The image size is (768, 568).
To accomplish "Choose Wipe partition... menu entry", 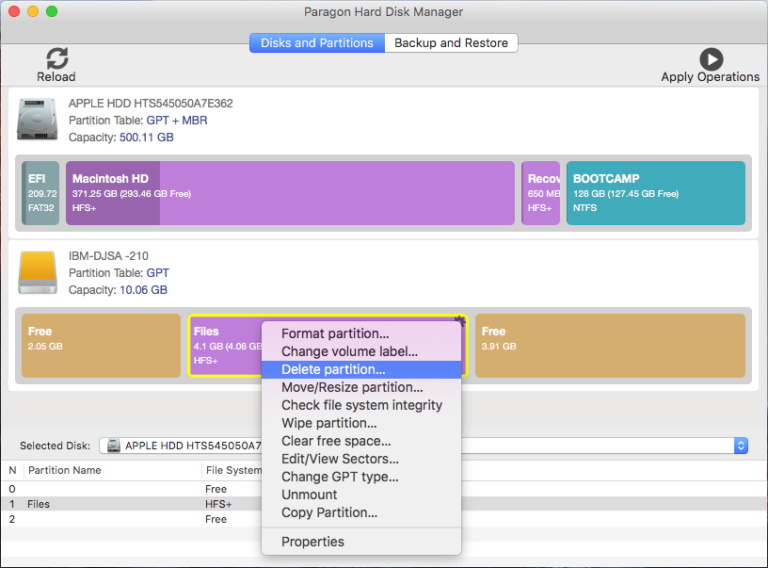I will point(361,423).
